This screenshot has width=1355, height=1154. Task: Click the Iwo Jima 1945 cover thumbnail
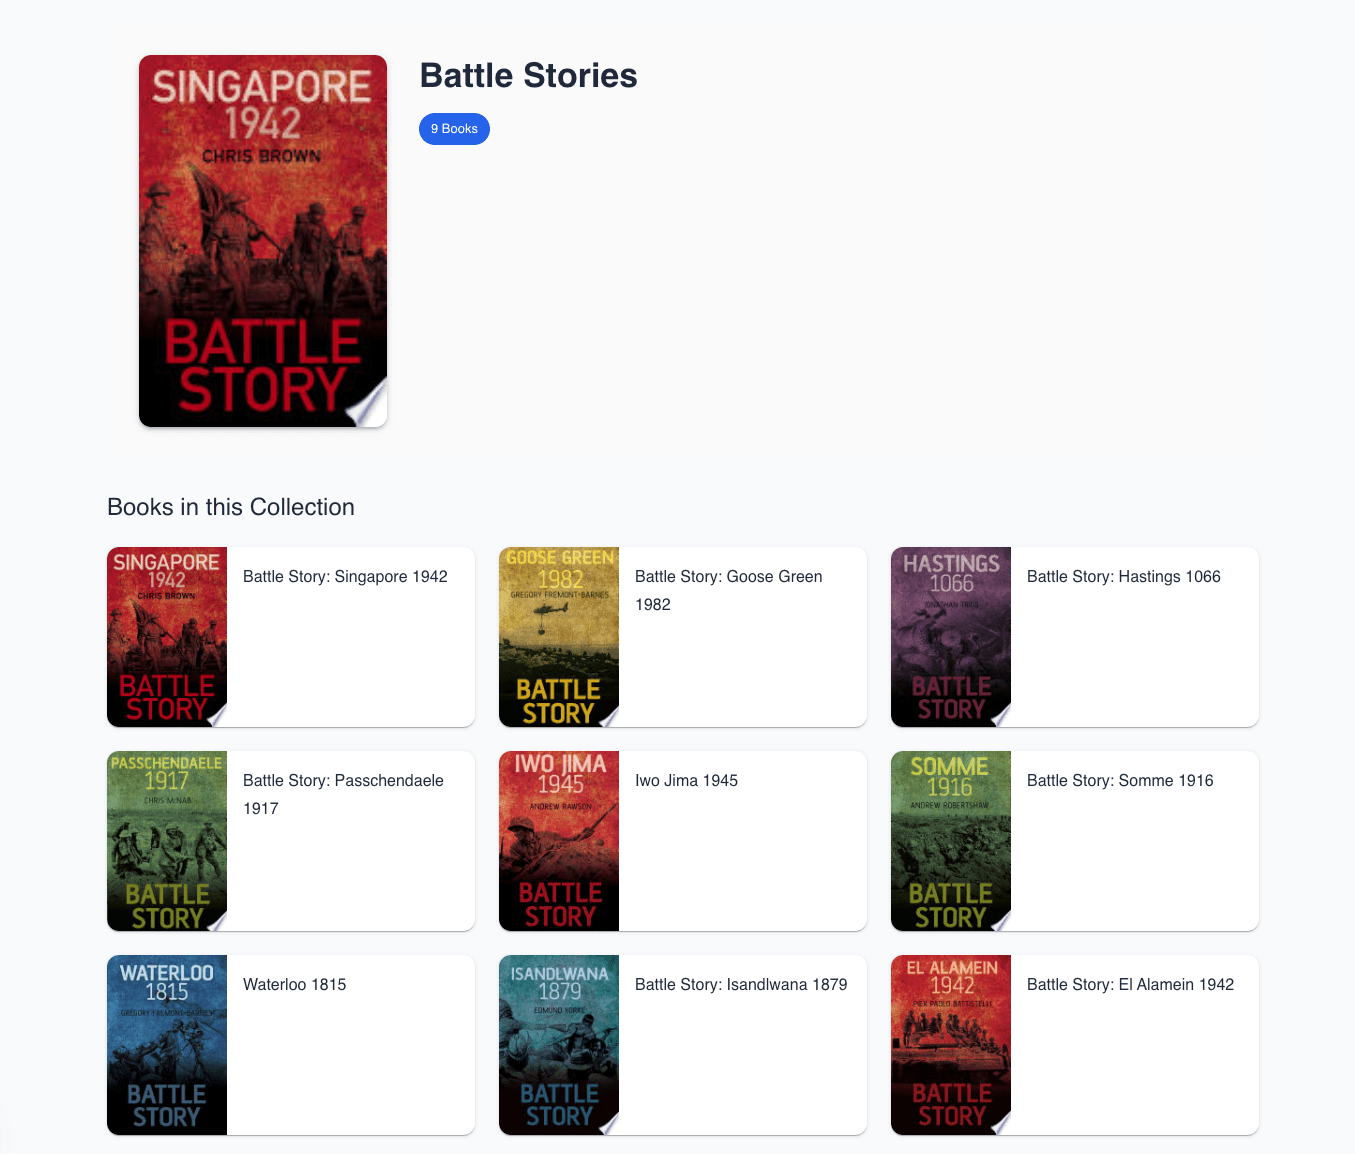(559, 841)
